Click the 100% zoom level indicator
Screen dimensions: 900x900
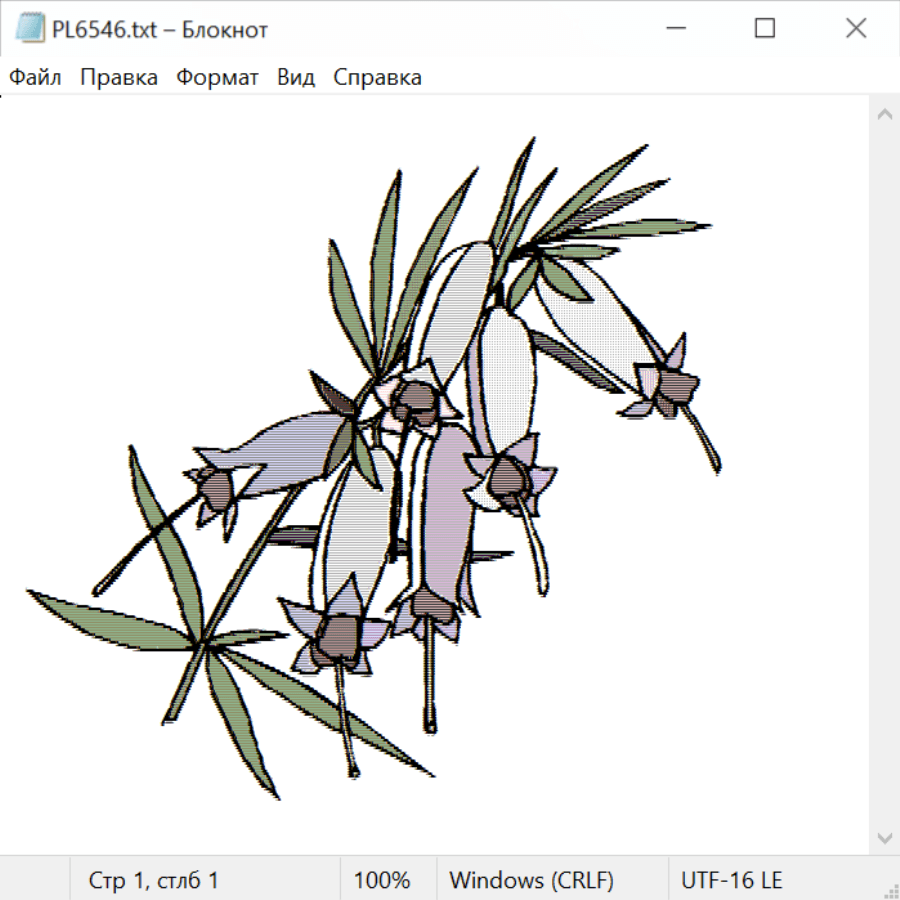(382, 881)
